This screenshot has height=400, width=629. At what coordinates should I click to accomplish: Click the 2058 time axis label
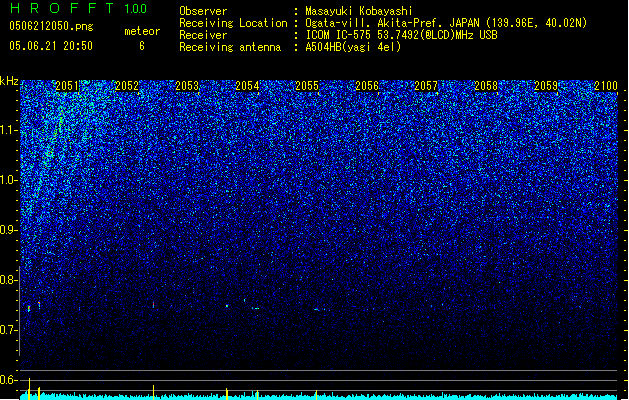pos(486,86)
